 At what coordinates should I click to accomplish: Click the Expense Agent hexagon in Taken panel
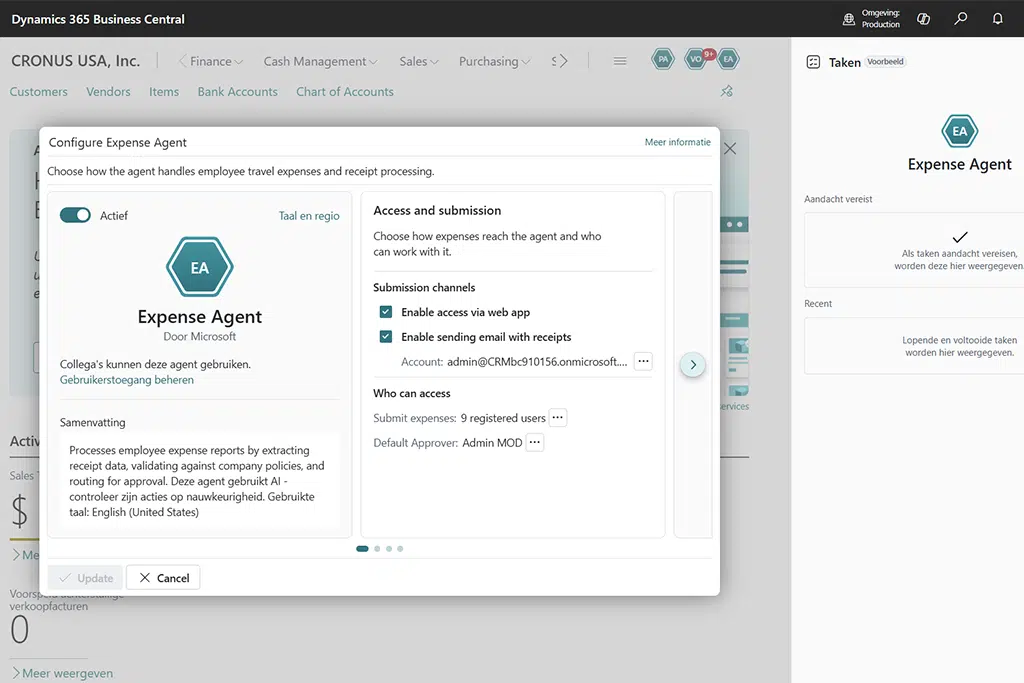pyautogui.click(x=959, y=131)
